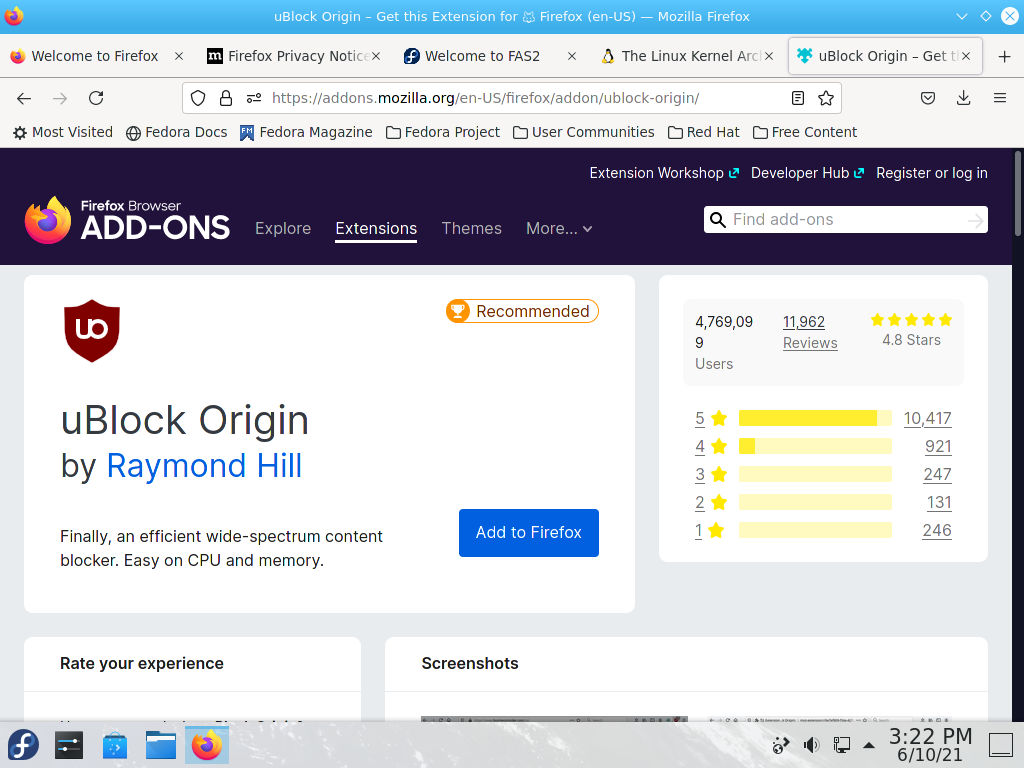The width and height of the screenshot is (1024, 768).
Task: Open the User Communities bookmark folder
Action: 584,133
